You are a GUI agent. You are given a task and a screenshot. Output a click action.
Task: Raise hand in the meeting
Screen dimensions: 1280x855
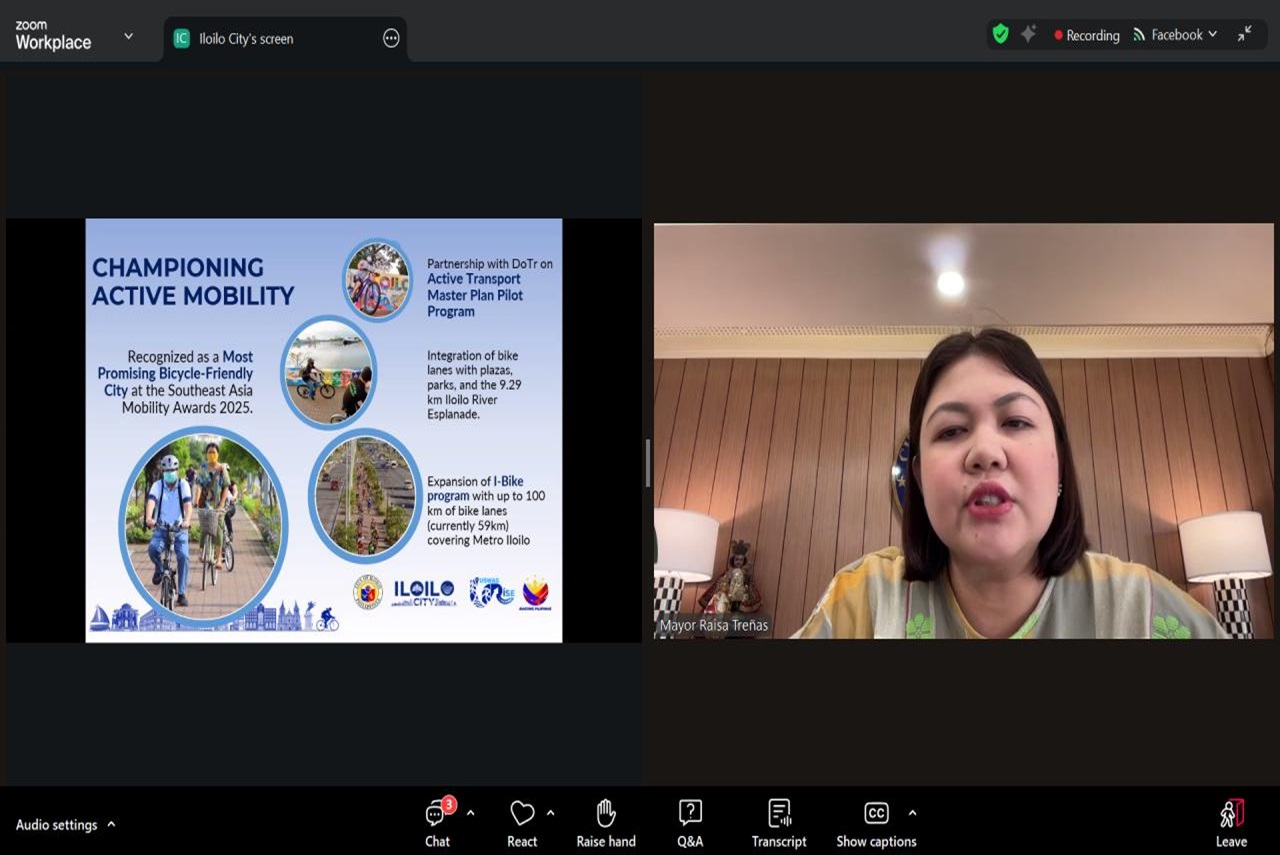(x=605, y=823)
